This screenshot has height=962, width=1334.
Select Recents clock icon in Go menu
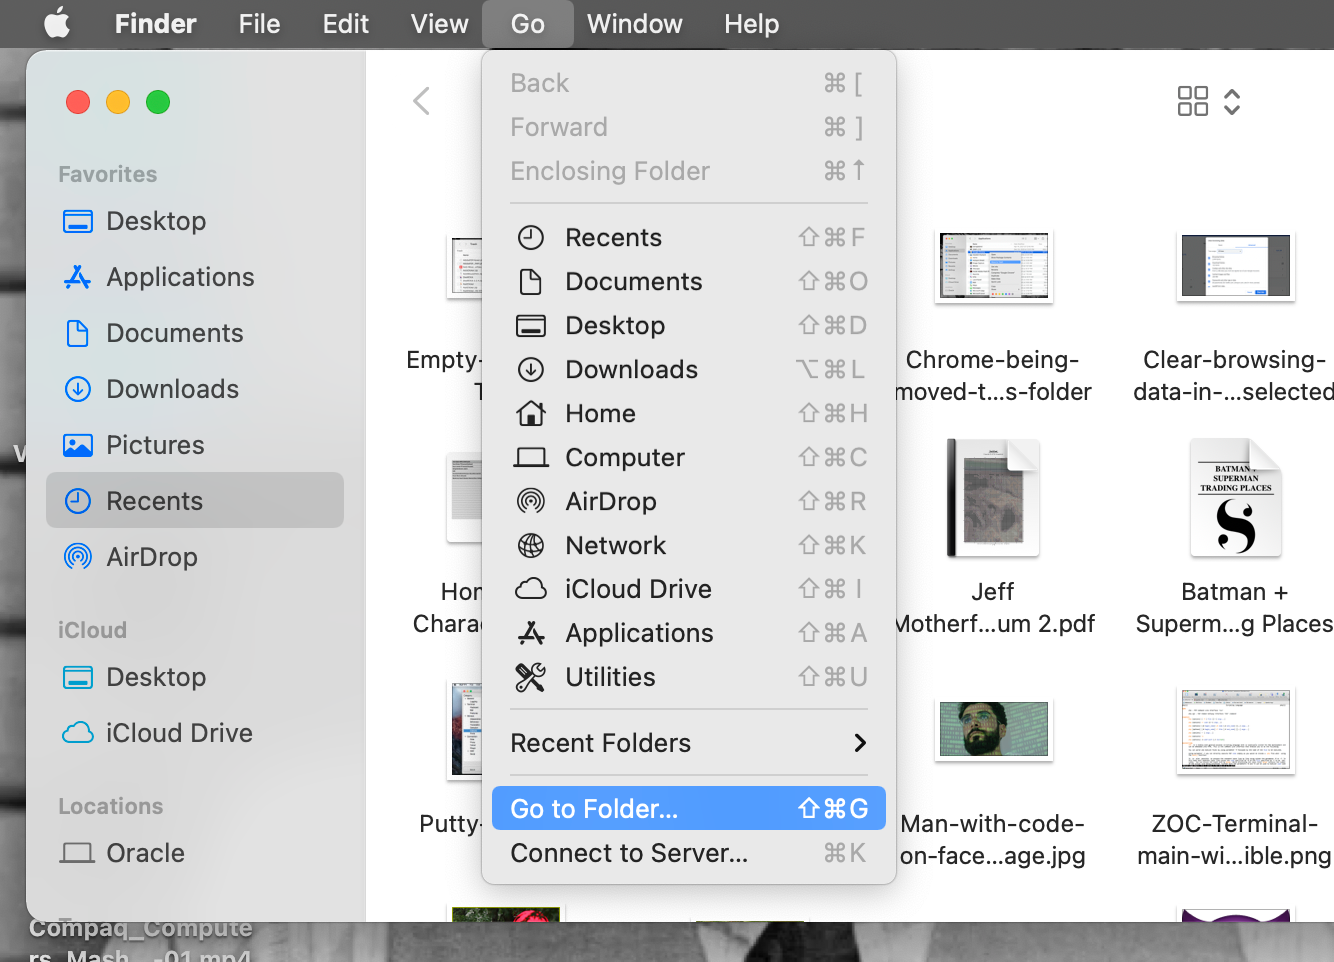click(x=530, y=237)
